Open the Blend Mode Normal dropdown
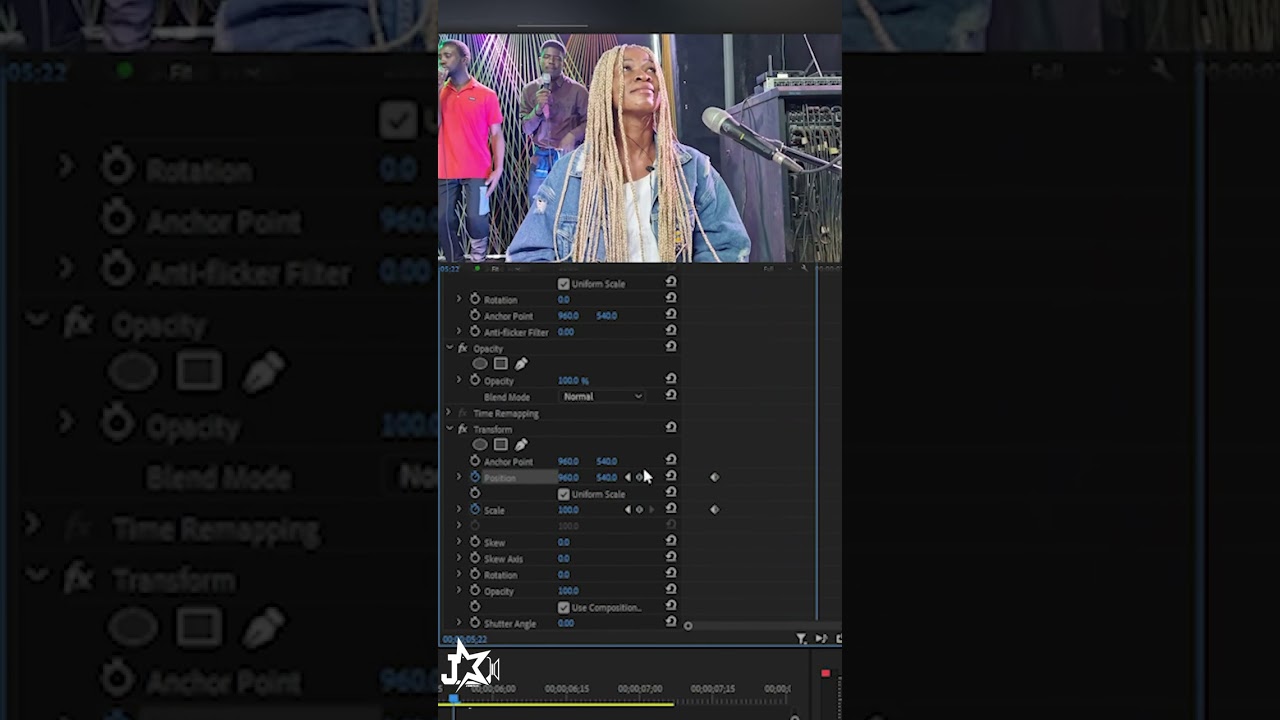This screenshot has height=720, width=1280. [602, 397]
